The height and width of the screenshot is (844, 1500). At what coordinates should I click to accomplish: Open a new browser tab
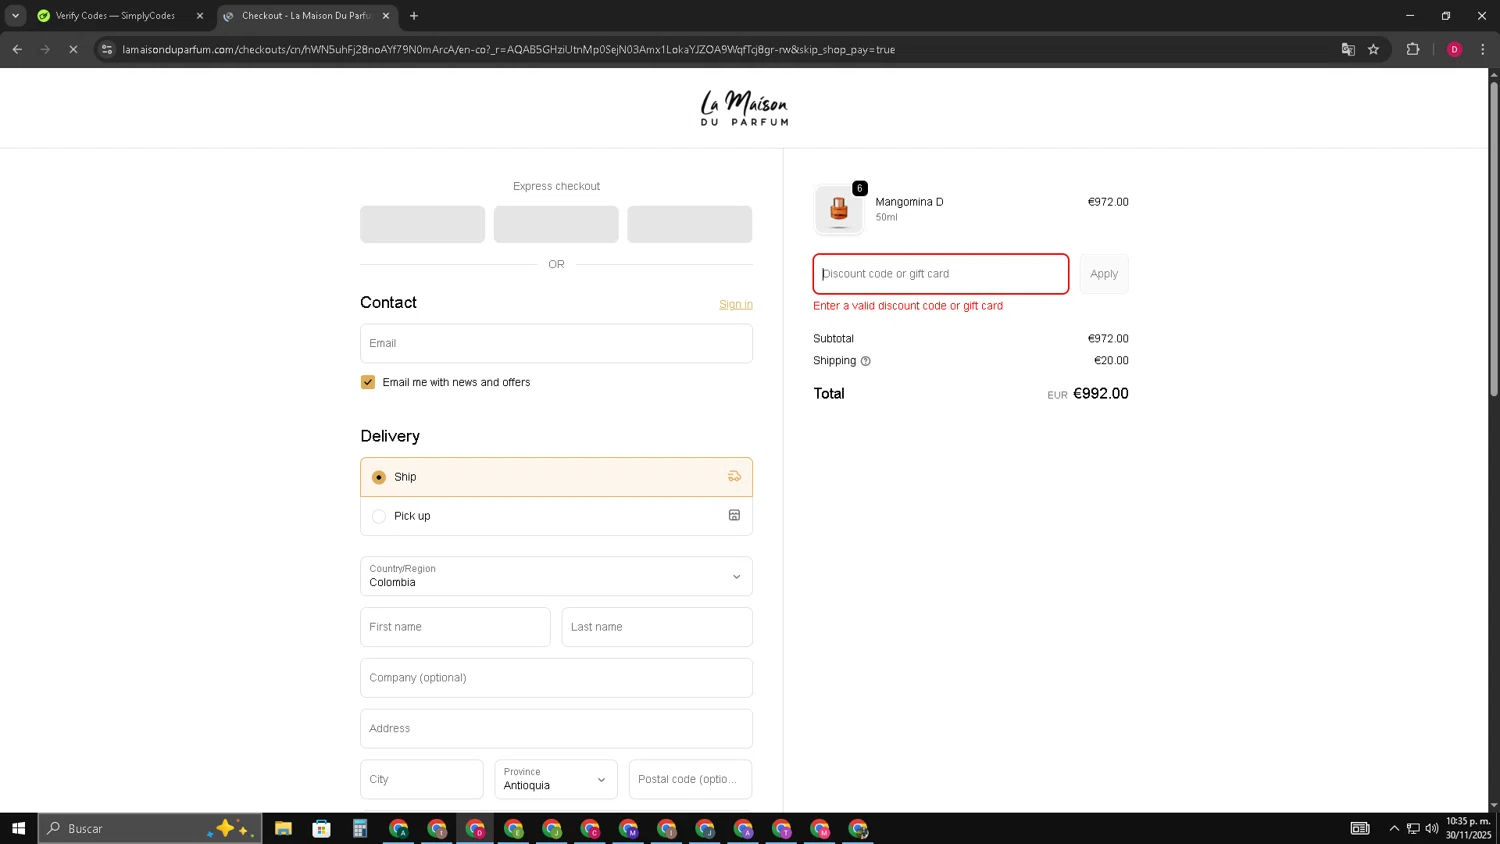point(414,16)
